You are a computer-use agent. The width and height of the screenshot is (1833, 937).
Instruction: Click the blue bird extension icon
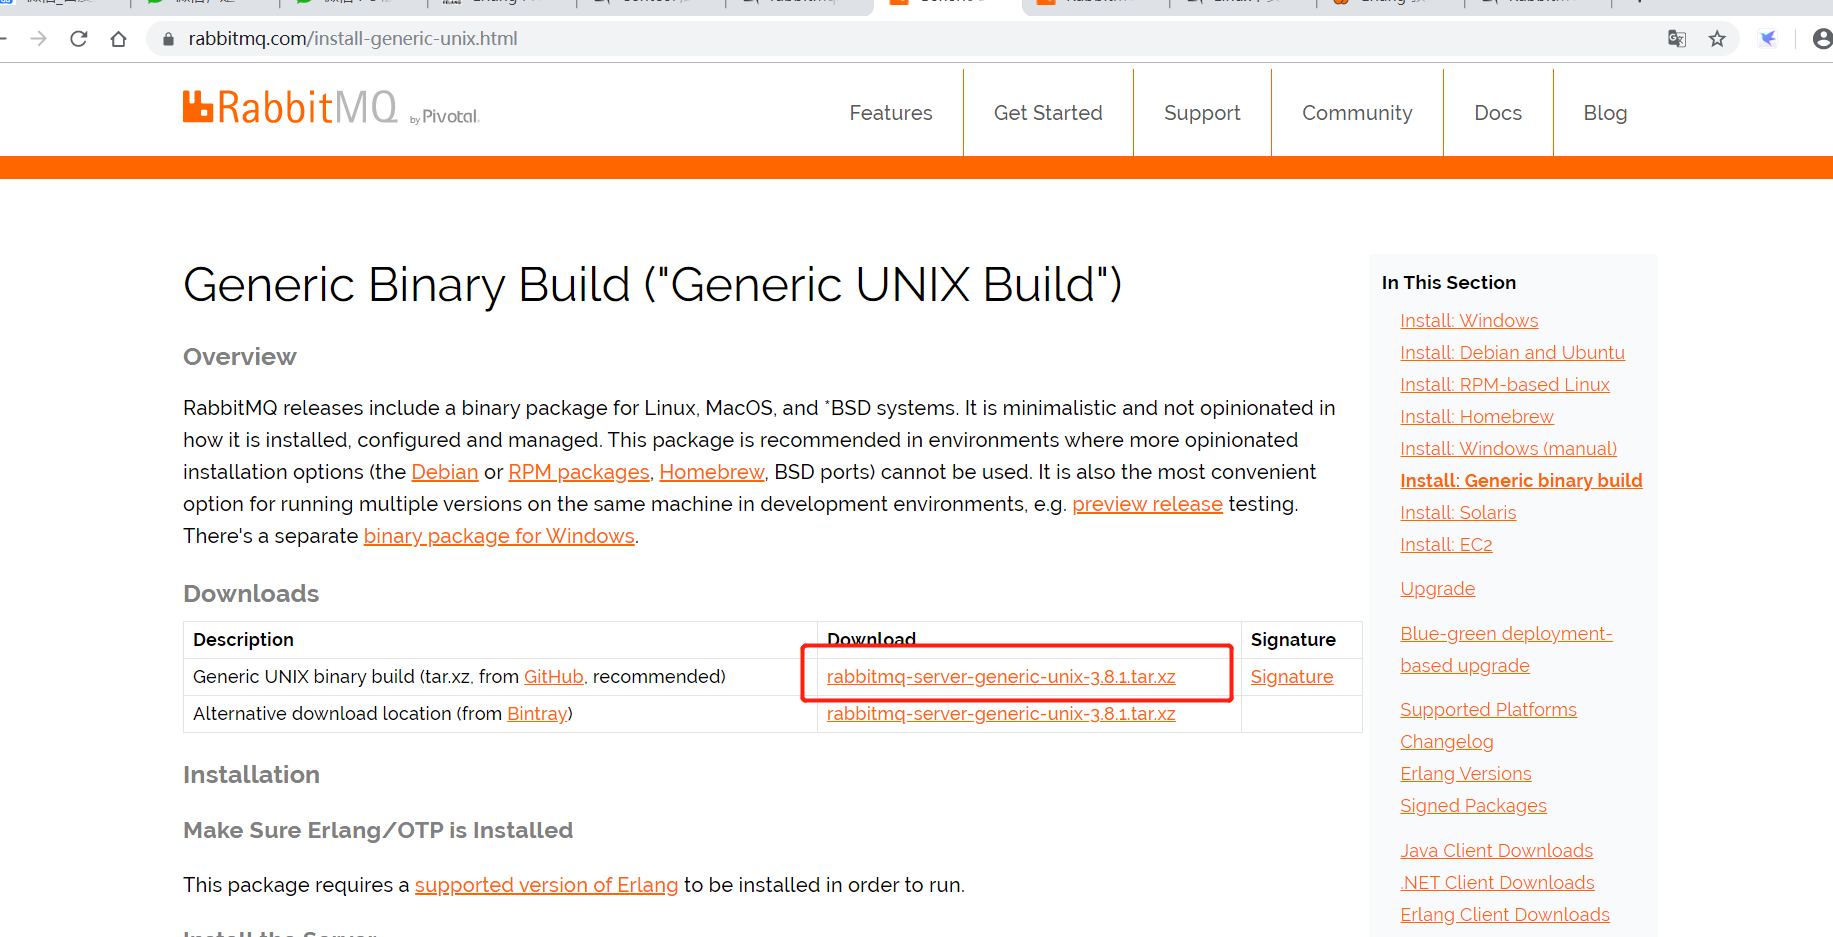click(x=1768, y=39)
